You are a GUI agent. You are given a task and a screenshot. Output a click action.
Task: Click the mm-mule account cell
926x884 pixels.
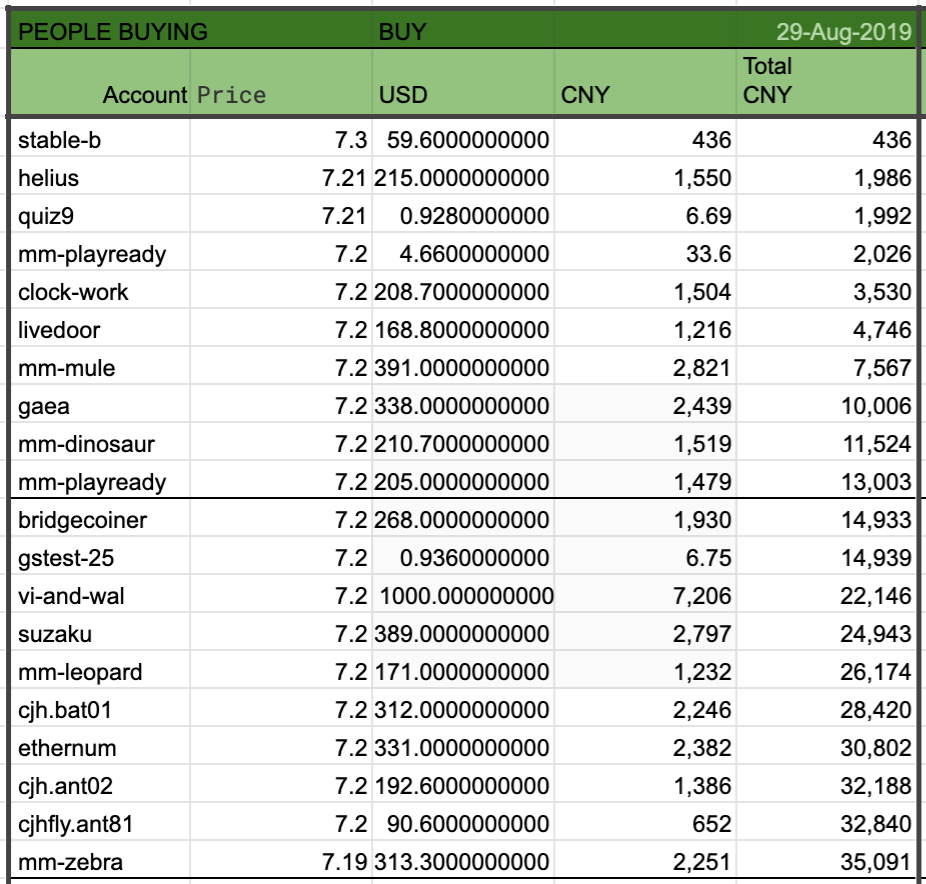click(100, 368)
